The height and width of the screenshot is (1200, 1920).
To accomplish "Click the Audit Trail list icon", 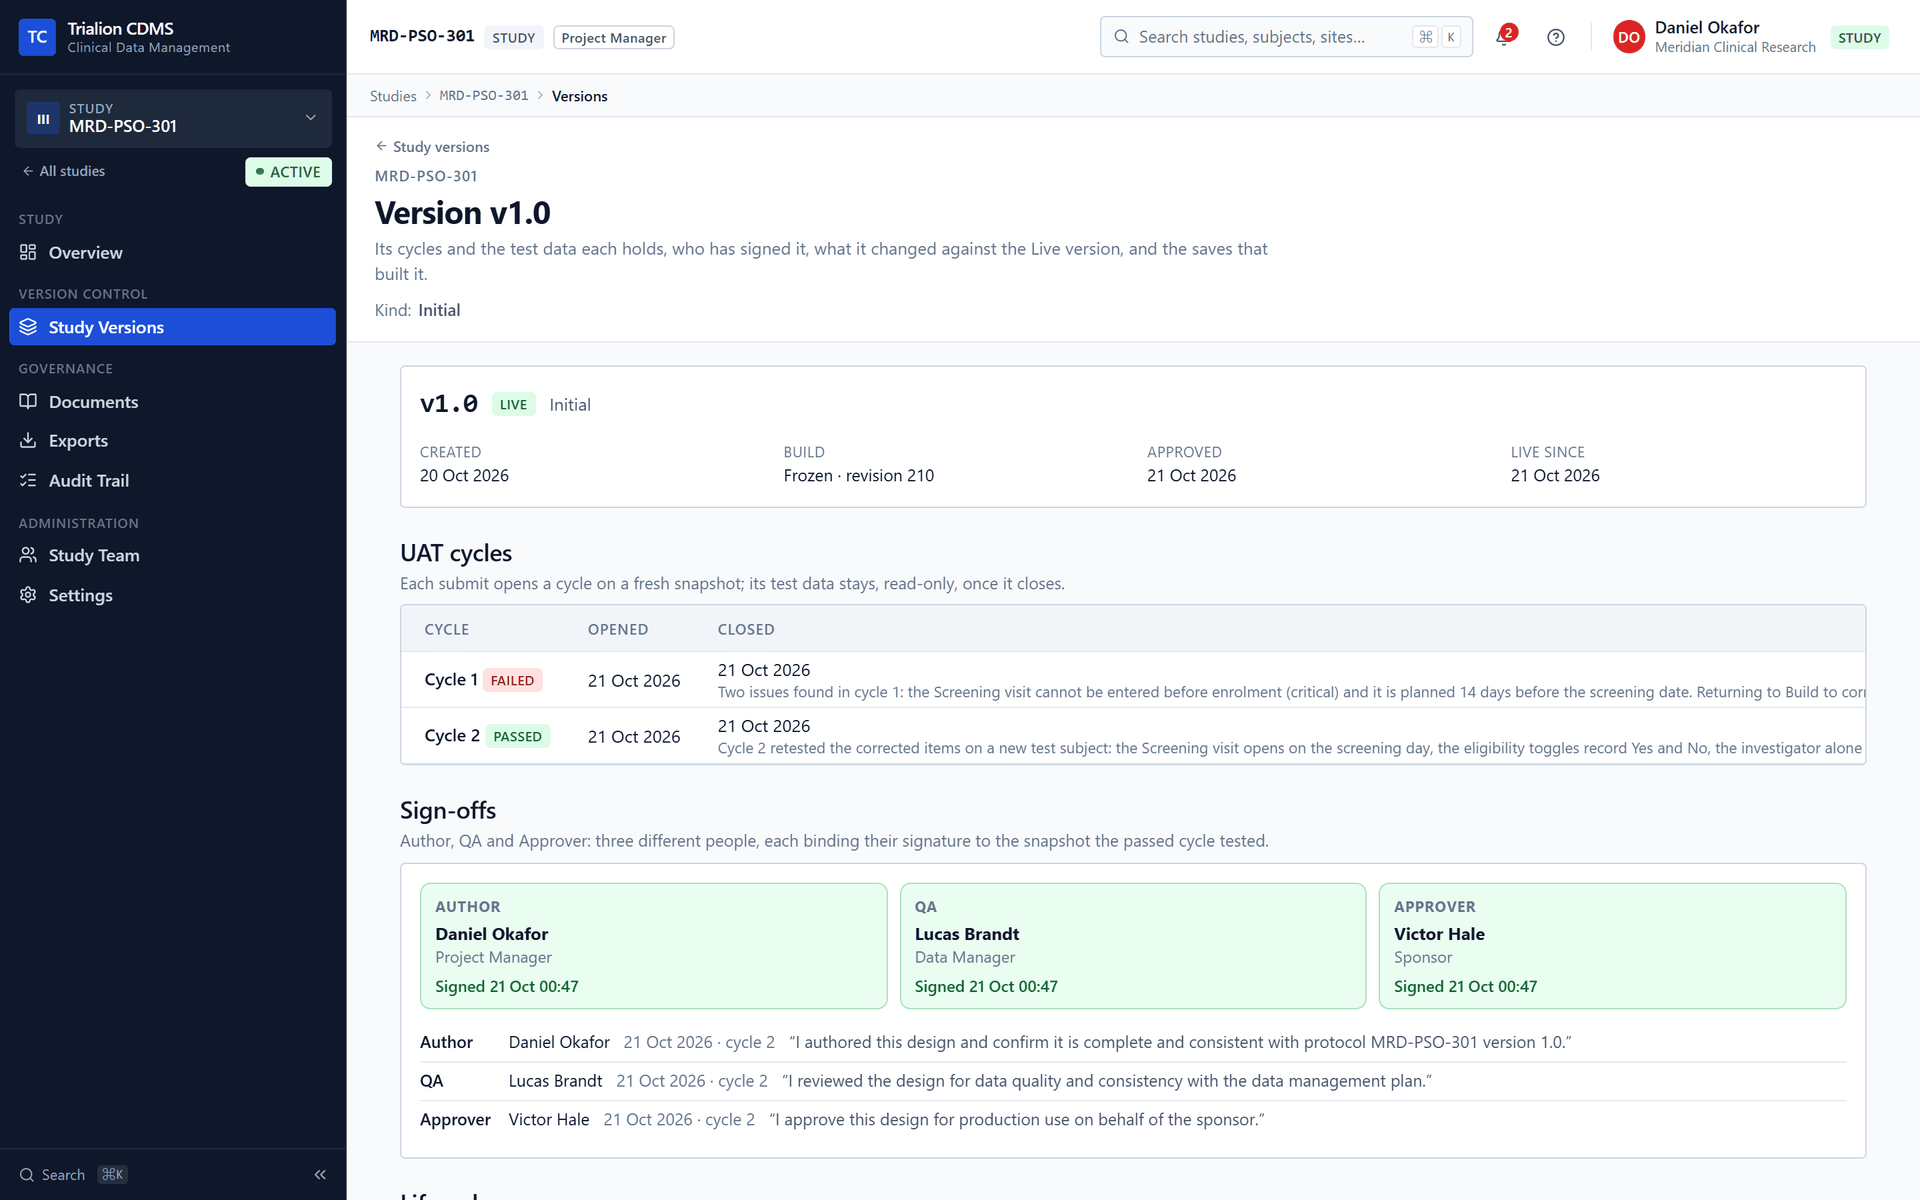I will (28, 480).
